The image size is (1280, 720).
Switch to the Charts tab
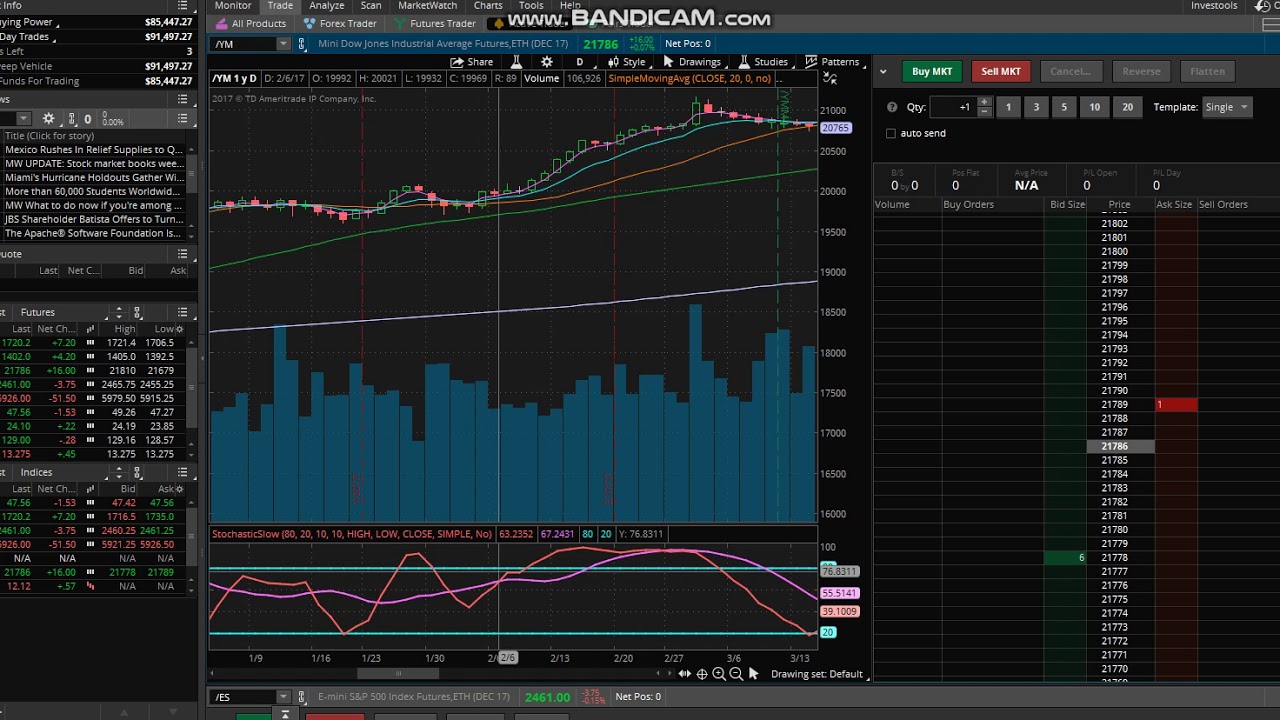488,6
